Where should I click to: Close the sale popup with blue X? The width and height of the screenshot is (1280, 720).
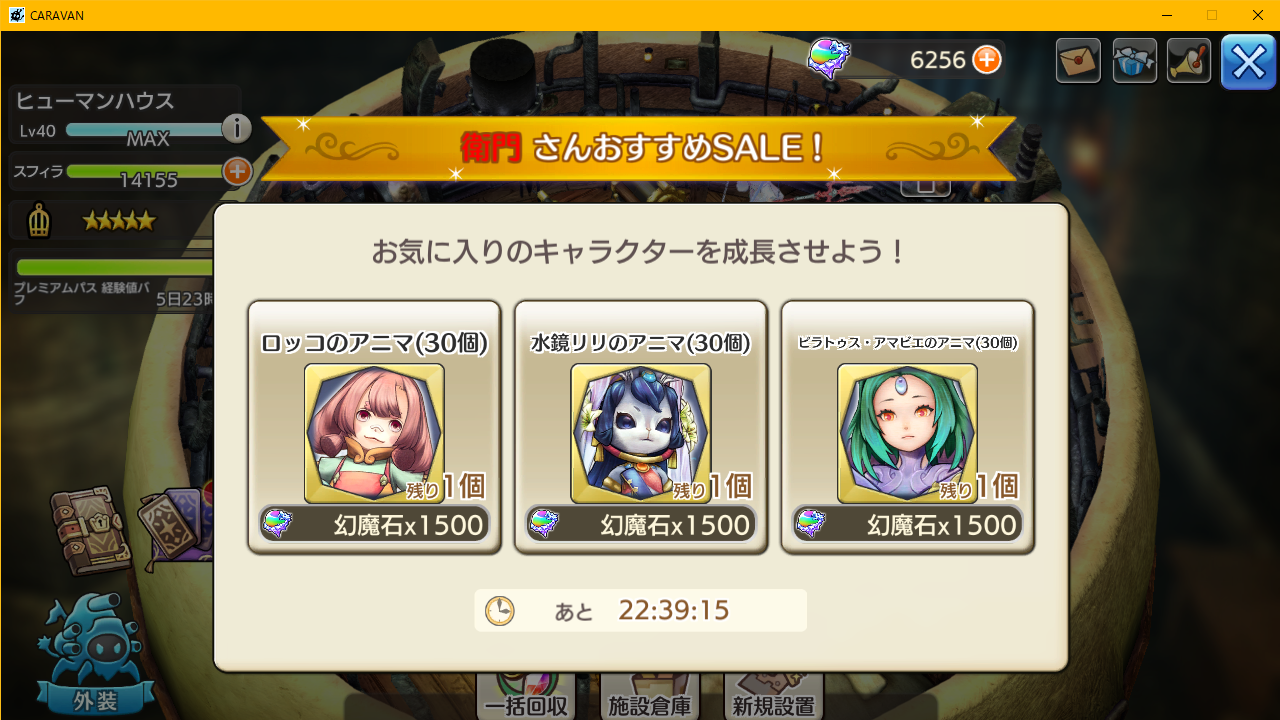coord(1248,62)
